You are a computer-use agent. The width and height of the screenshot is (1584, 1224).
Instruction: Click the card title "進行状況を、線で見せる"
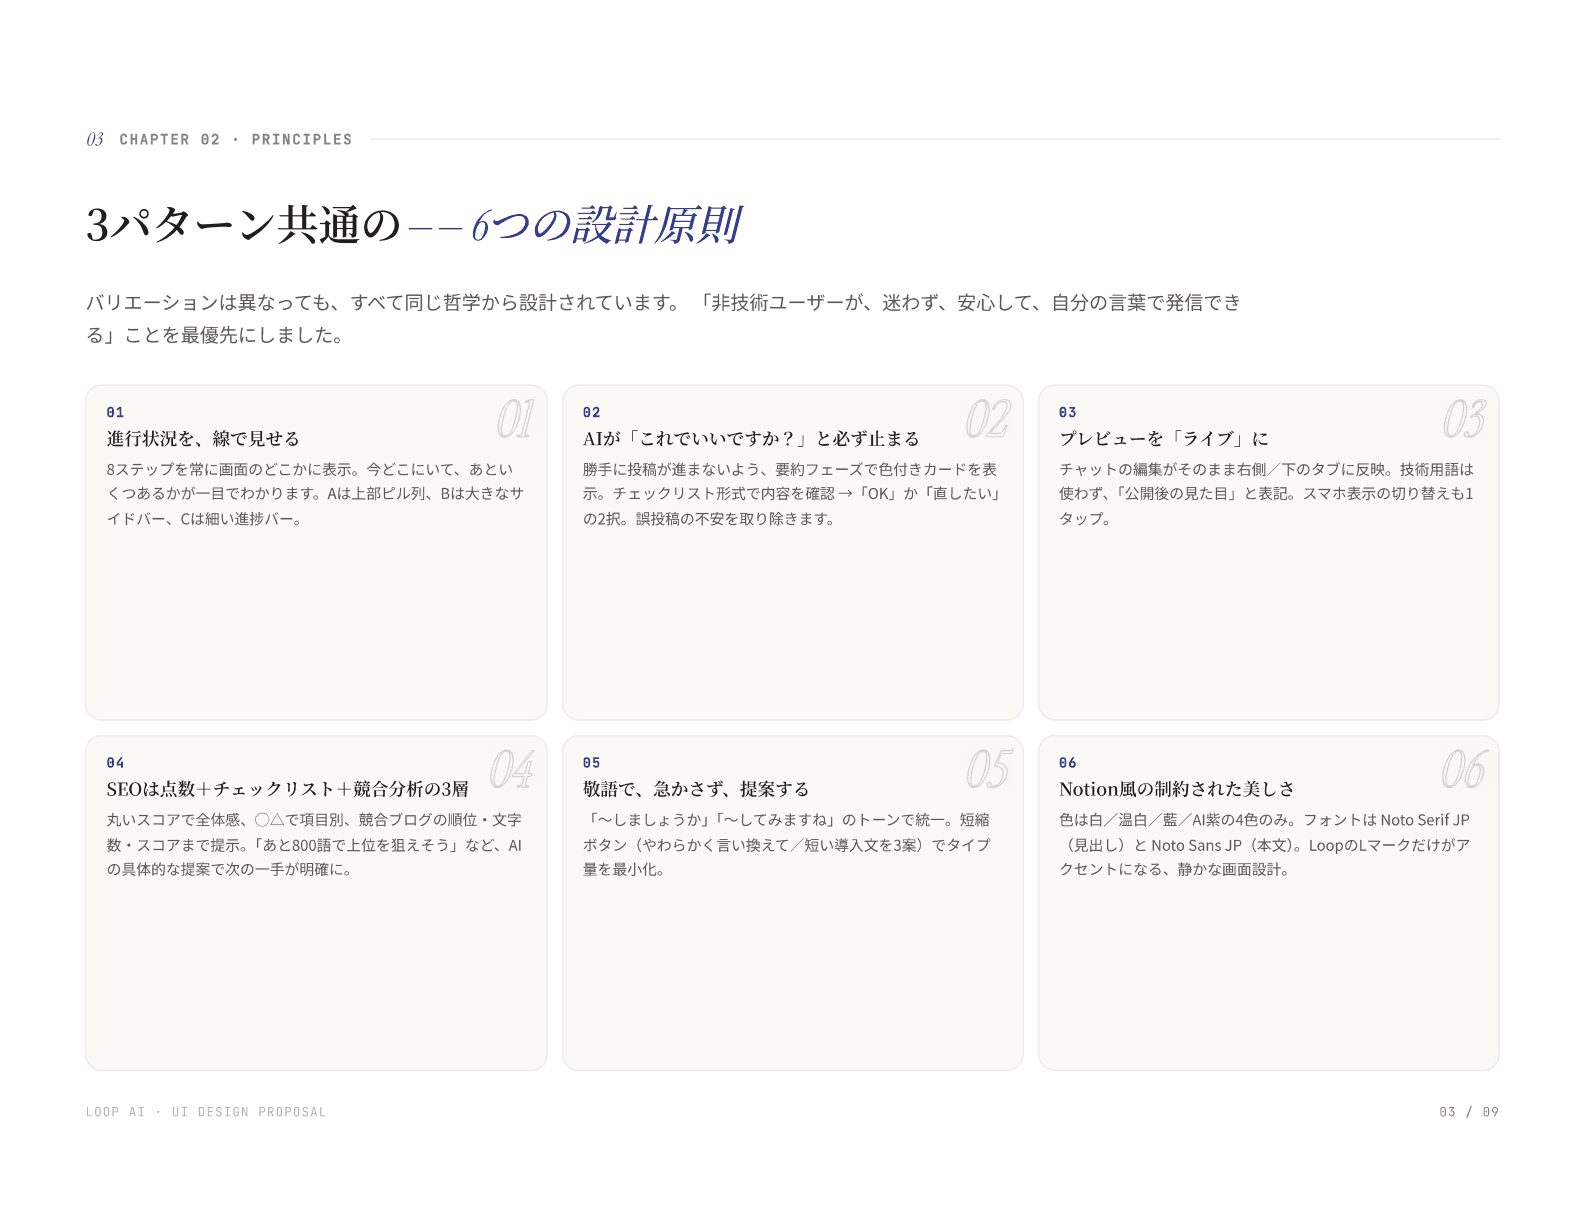[203, 439]
